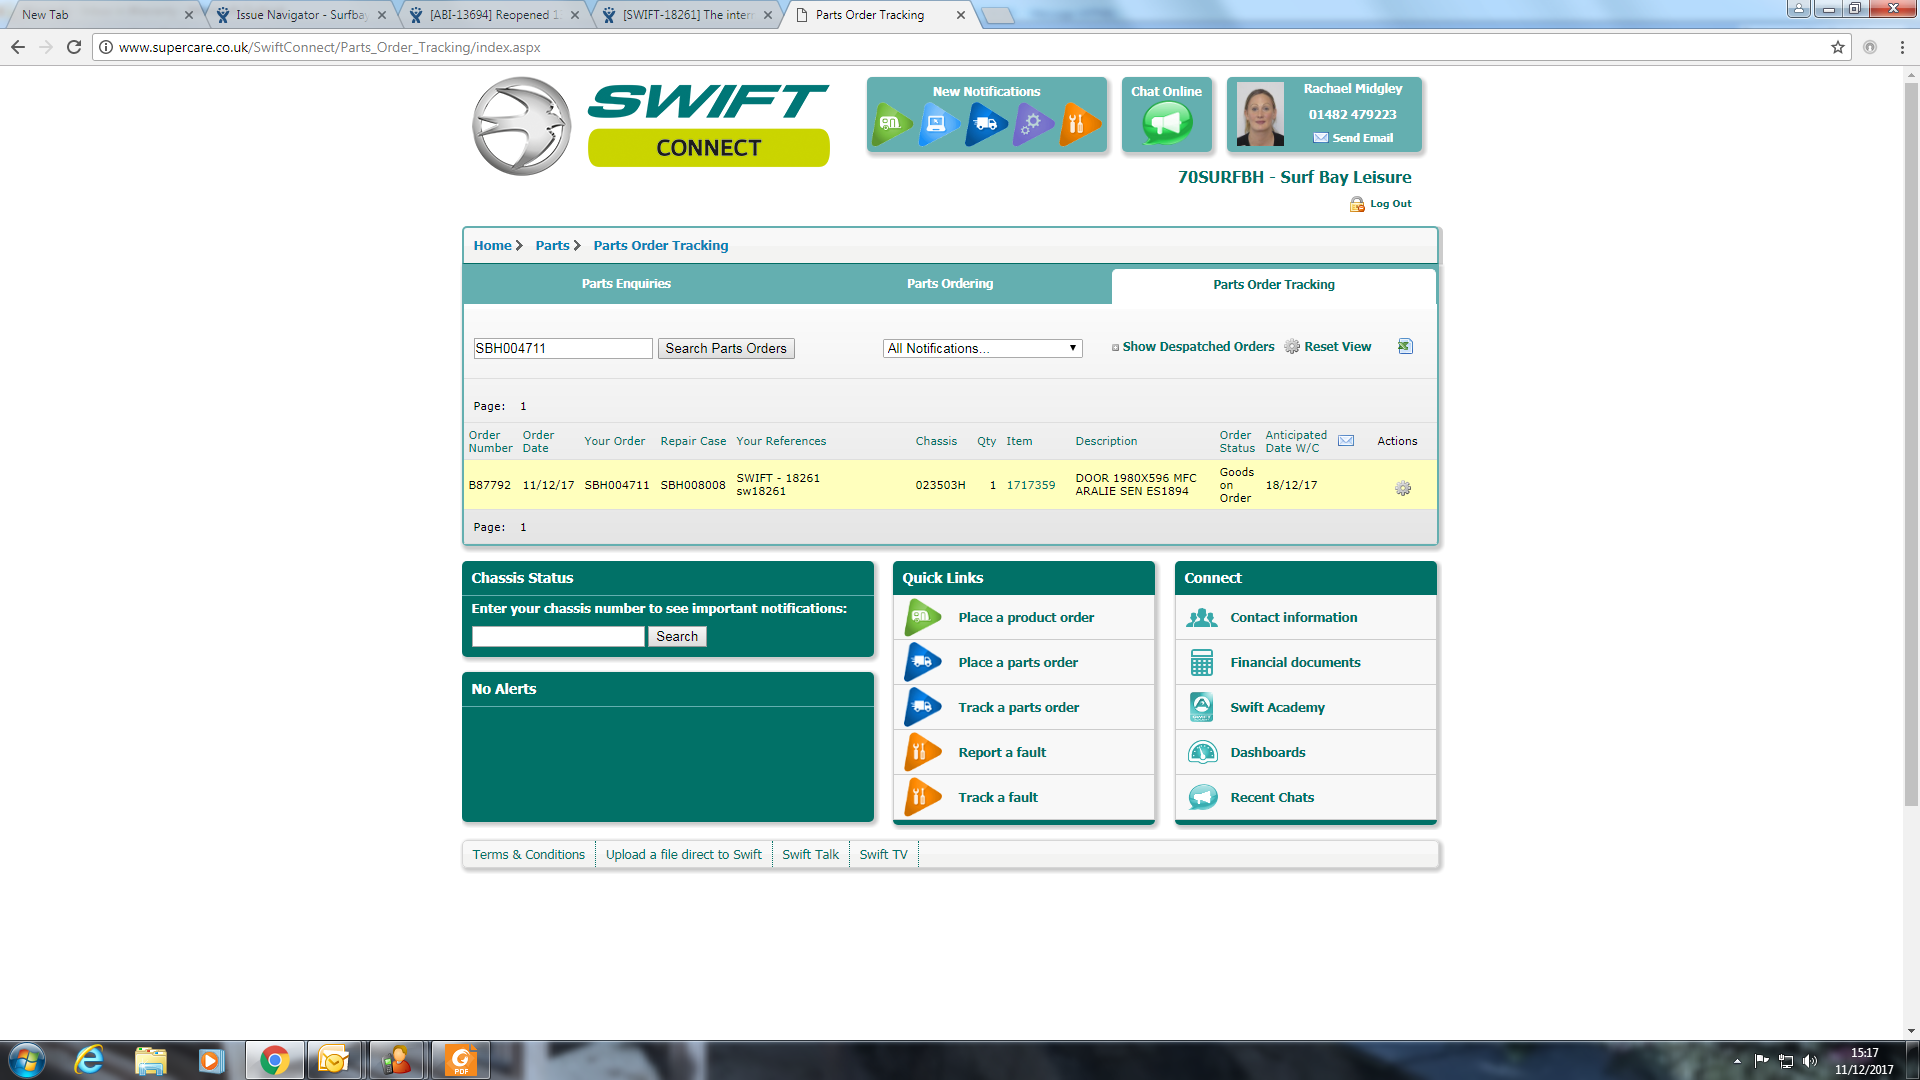Screen dimensions: 1920x1080
Task: Open the blue truck parts notification icon
Action: pyautogui.click(x=985, y=124)
